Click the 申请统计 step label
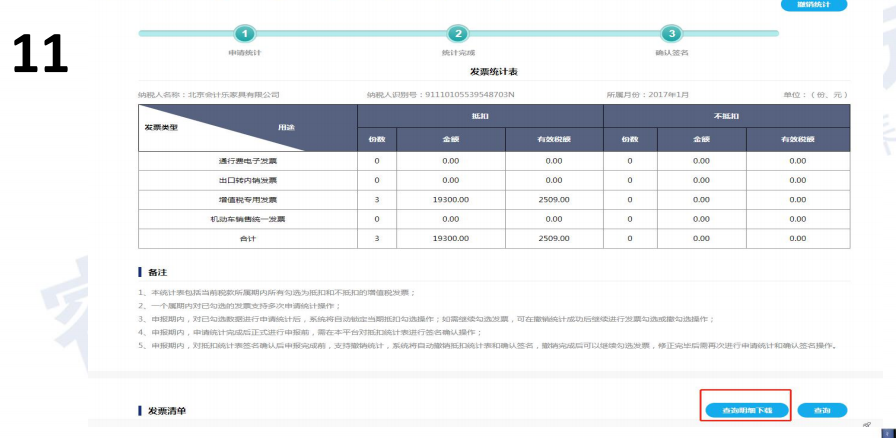This screenshot has height=438, width=896. (245, 53)
